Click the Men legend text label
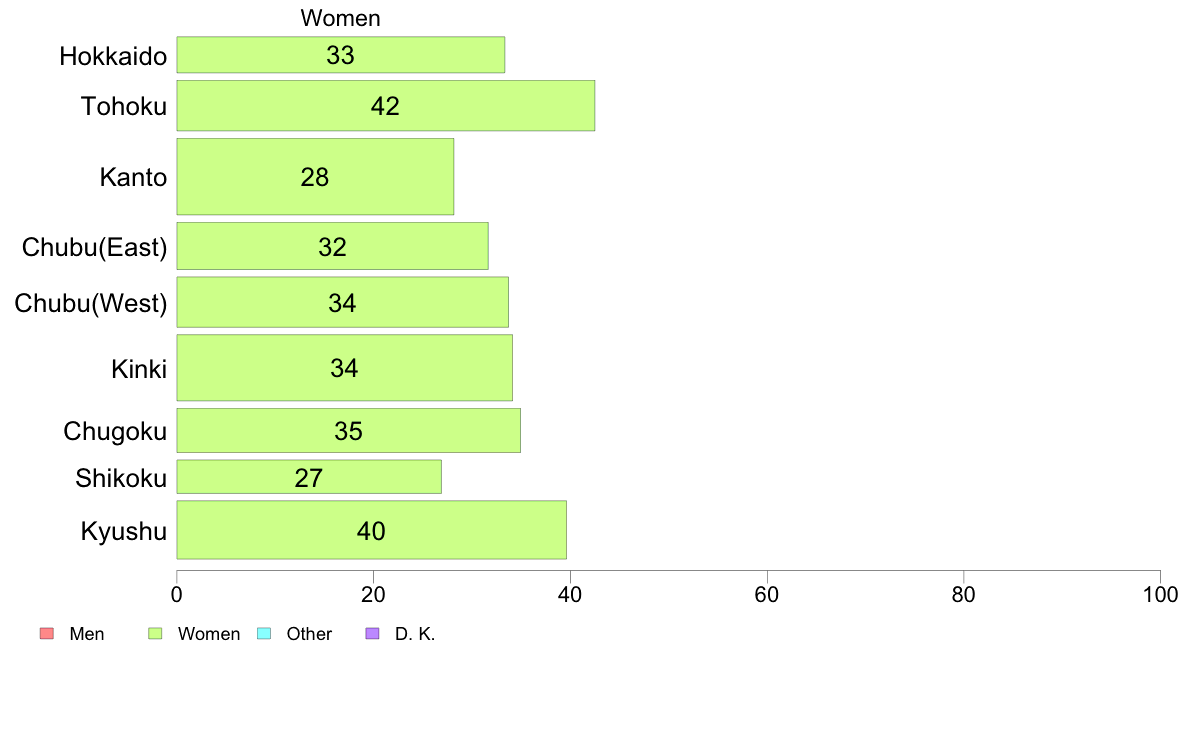 click(x=86, y=634)
